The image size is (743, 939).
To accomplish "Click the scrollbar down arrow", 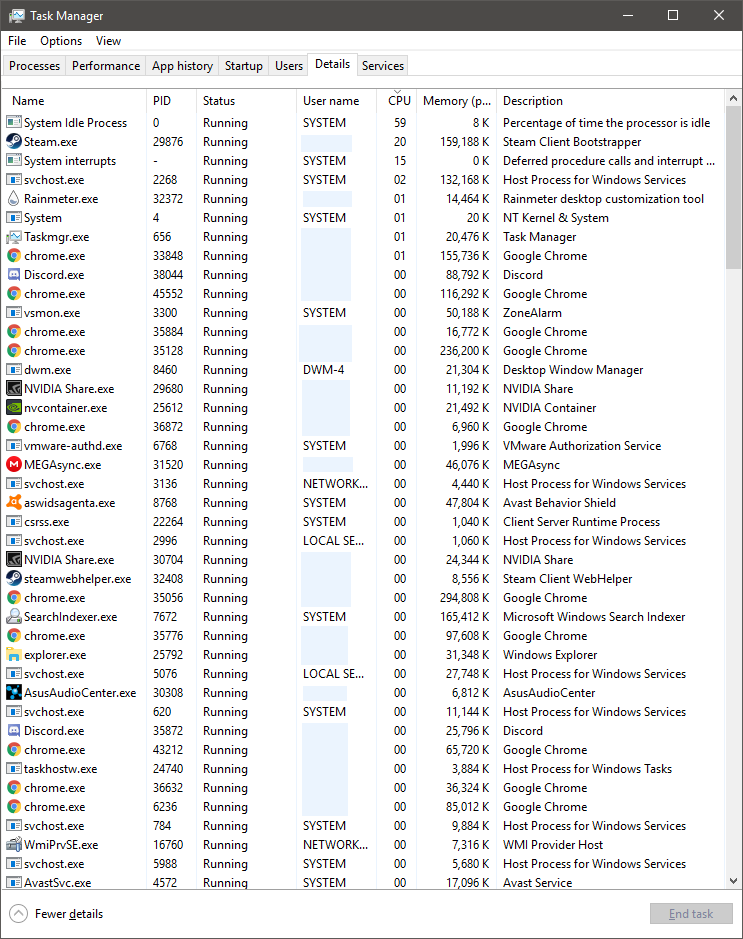I will [733, 880].
